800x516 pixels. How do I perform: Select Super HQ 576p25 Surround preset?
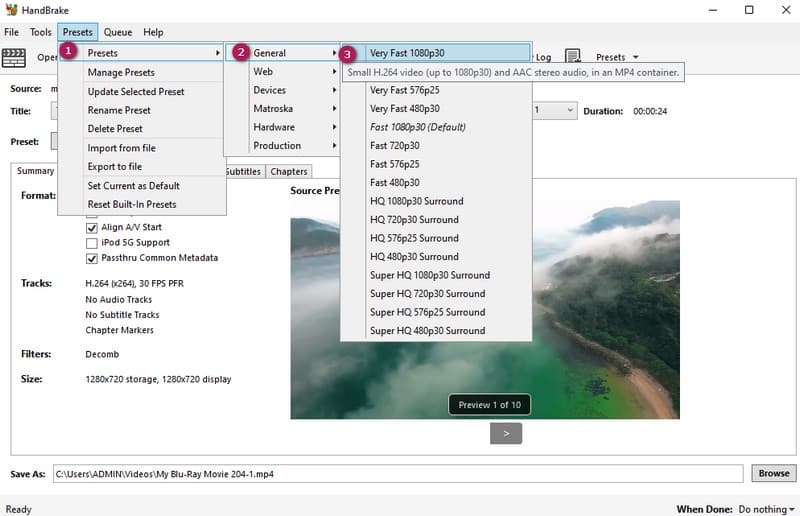coord(436,312)
